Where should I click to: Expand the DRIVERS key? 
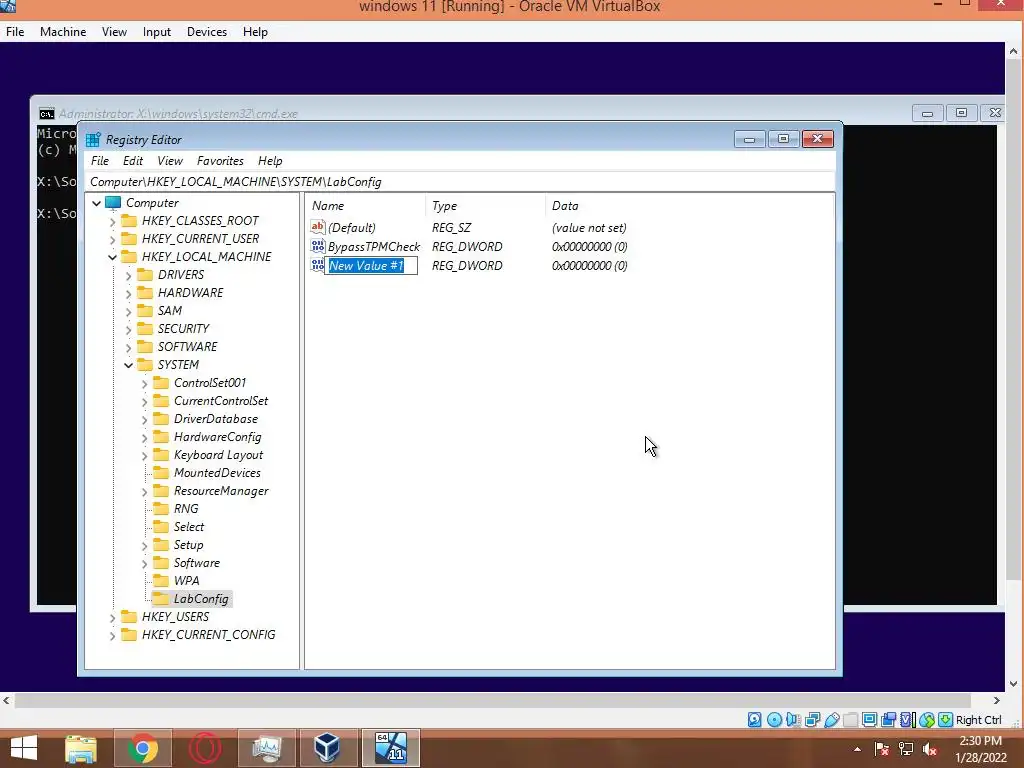[129, 276]
